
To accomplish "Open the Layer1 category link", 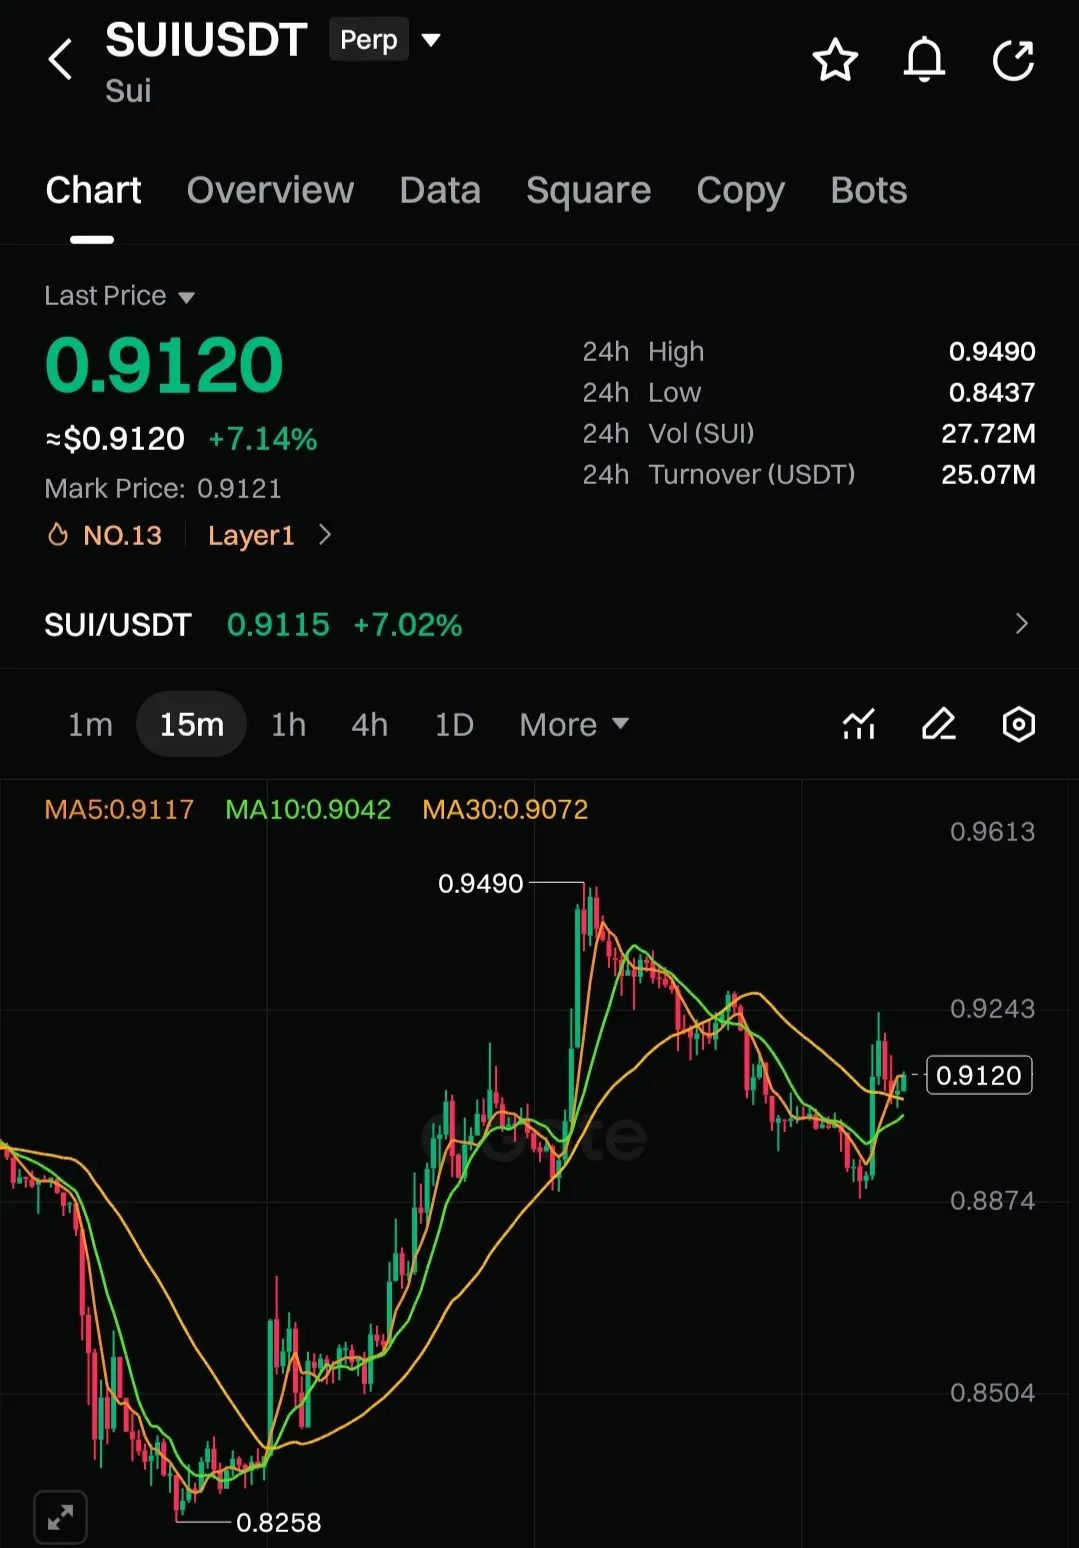I will tap(251, 535).
